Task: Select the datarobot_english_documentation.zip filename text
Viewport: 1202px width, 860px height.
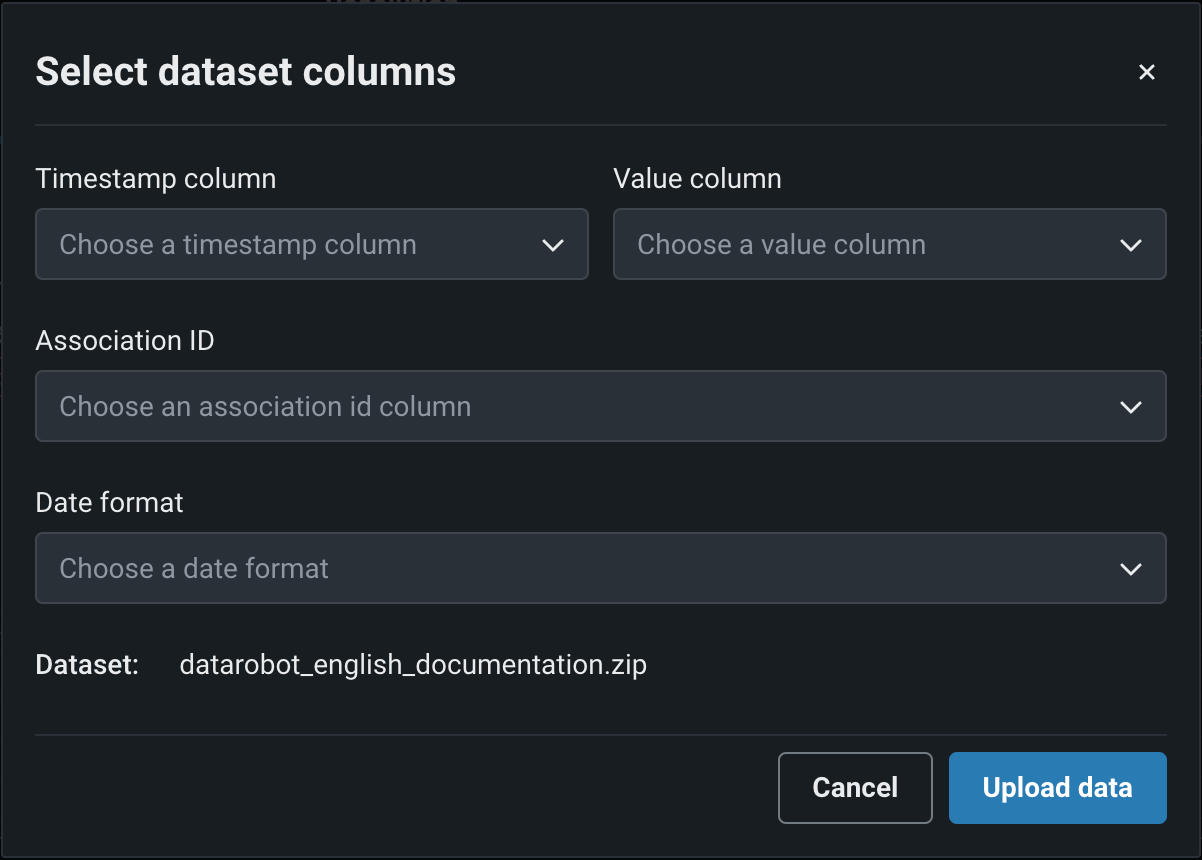Action: pyautogui.click(x=413, y=665)
